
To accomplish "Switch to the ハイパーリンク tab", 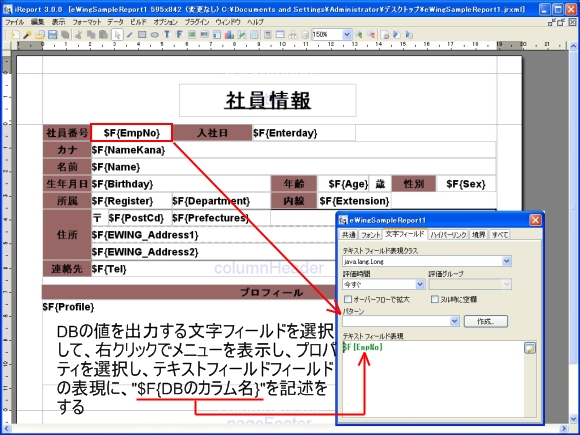I will 448,235.
